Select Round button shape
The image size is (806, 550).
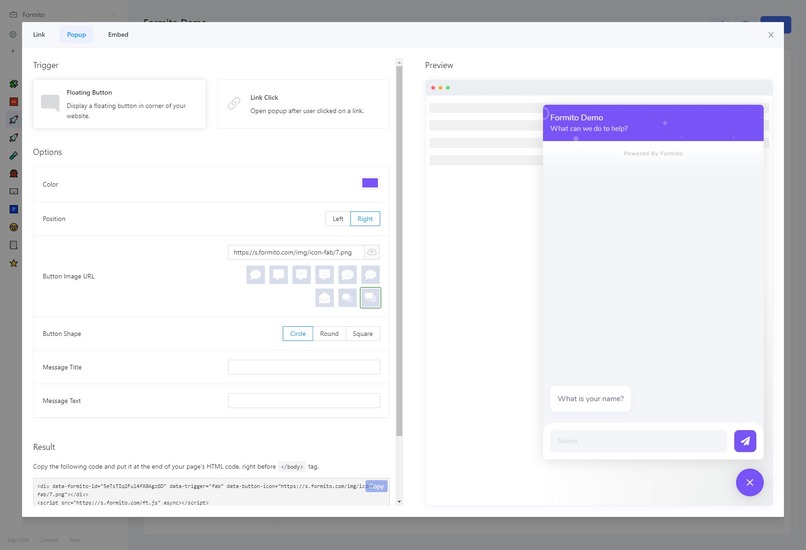329,334
